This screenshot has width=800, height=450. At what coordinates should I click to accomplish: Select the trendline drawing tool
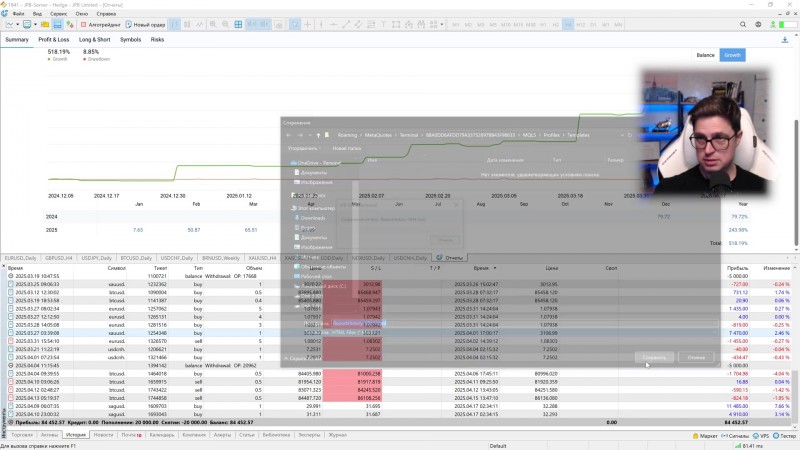346,24
